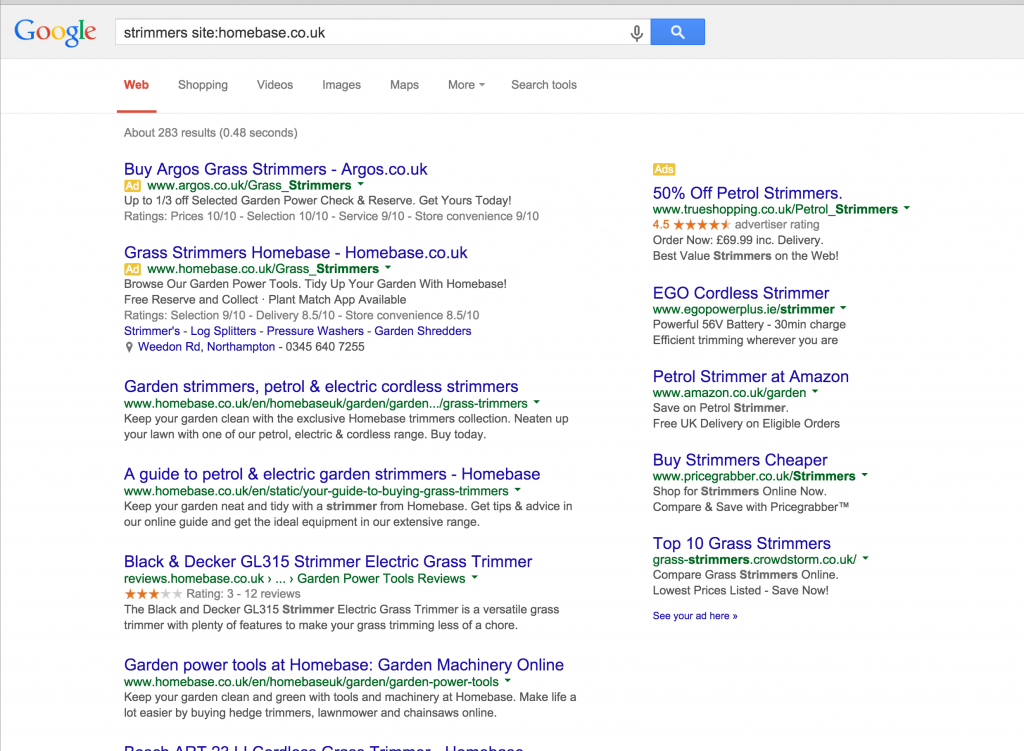Open A guide to petrol & electric strimmers

point(332,474)
